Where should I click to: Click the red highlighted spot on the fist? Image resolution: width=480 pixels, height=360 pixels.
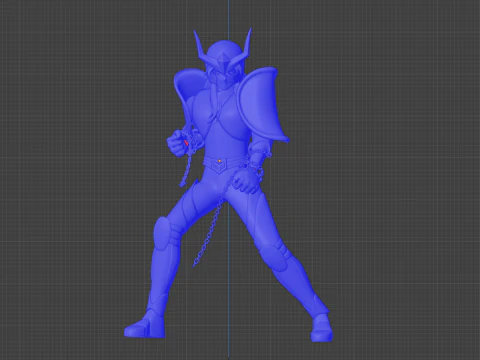[186, 143]
